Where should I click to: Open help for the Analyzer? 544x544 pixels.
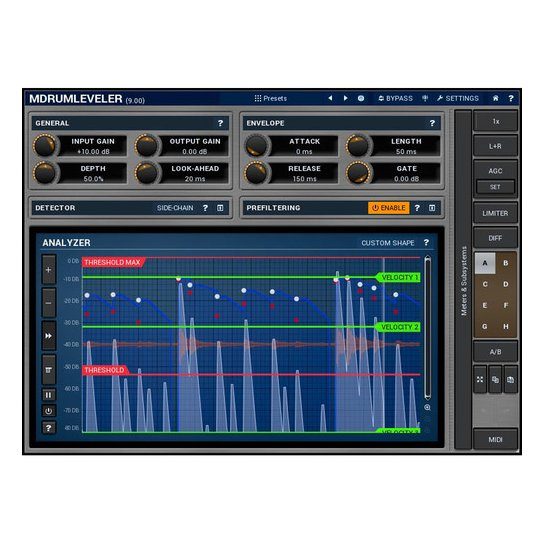click(426, 243)
